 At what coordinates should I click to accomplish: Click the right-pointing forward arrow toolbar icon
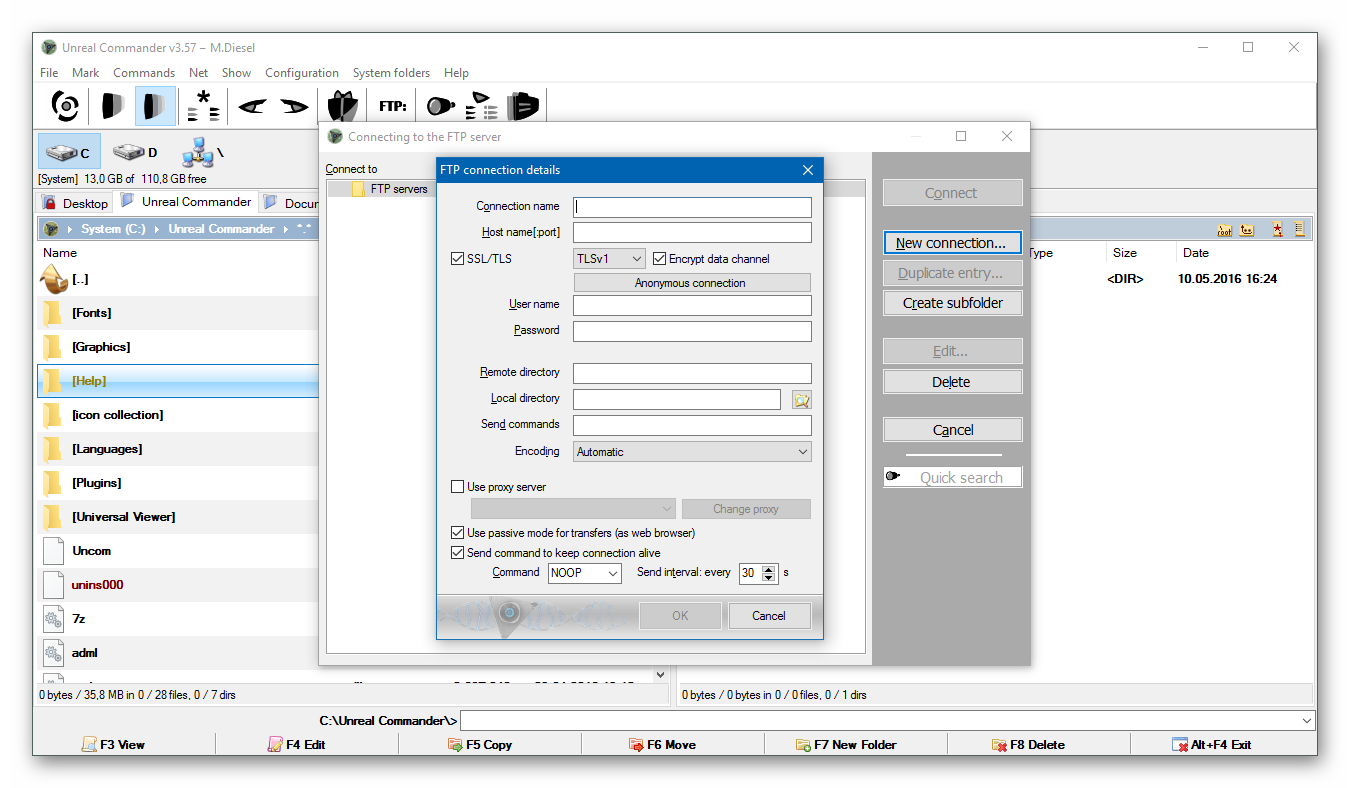[294, 105]
